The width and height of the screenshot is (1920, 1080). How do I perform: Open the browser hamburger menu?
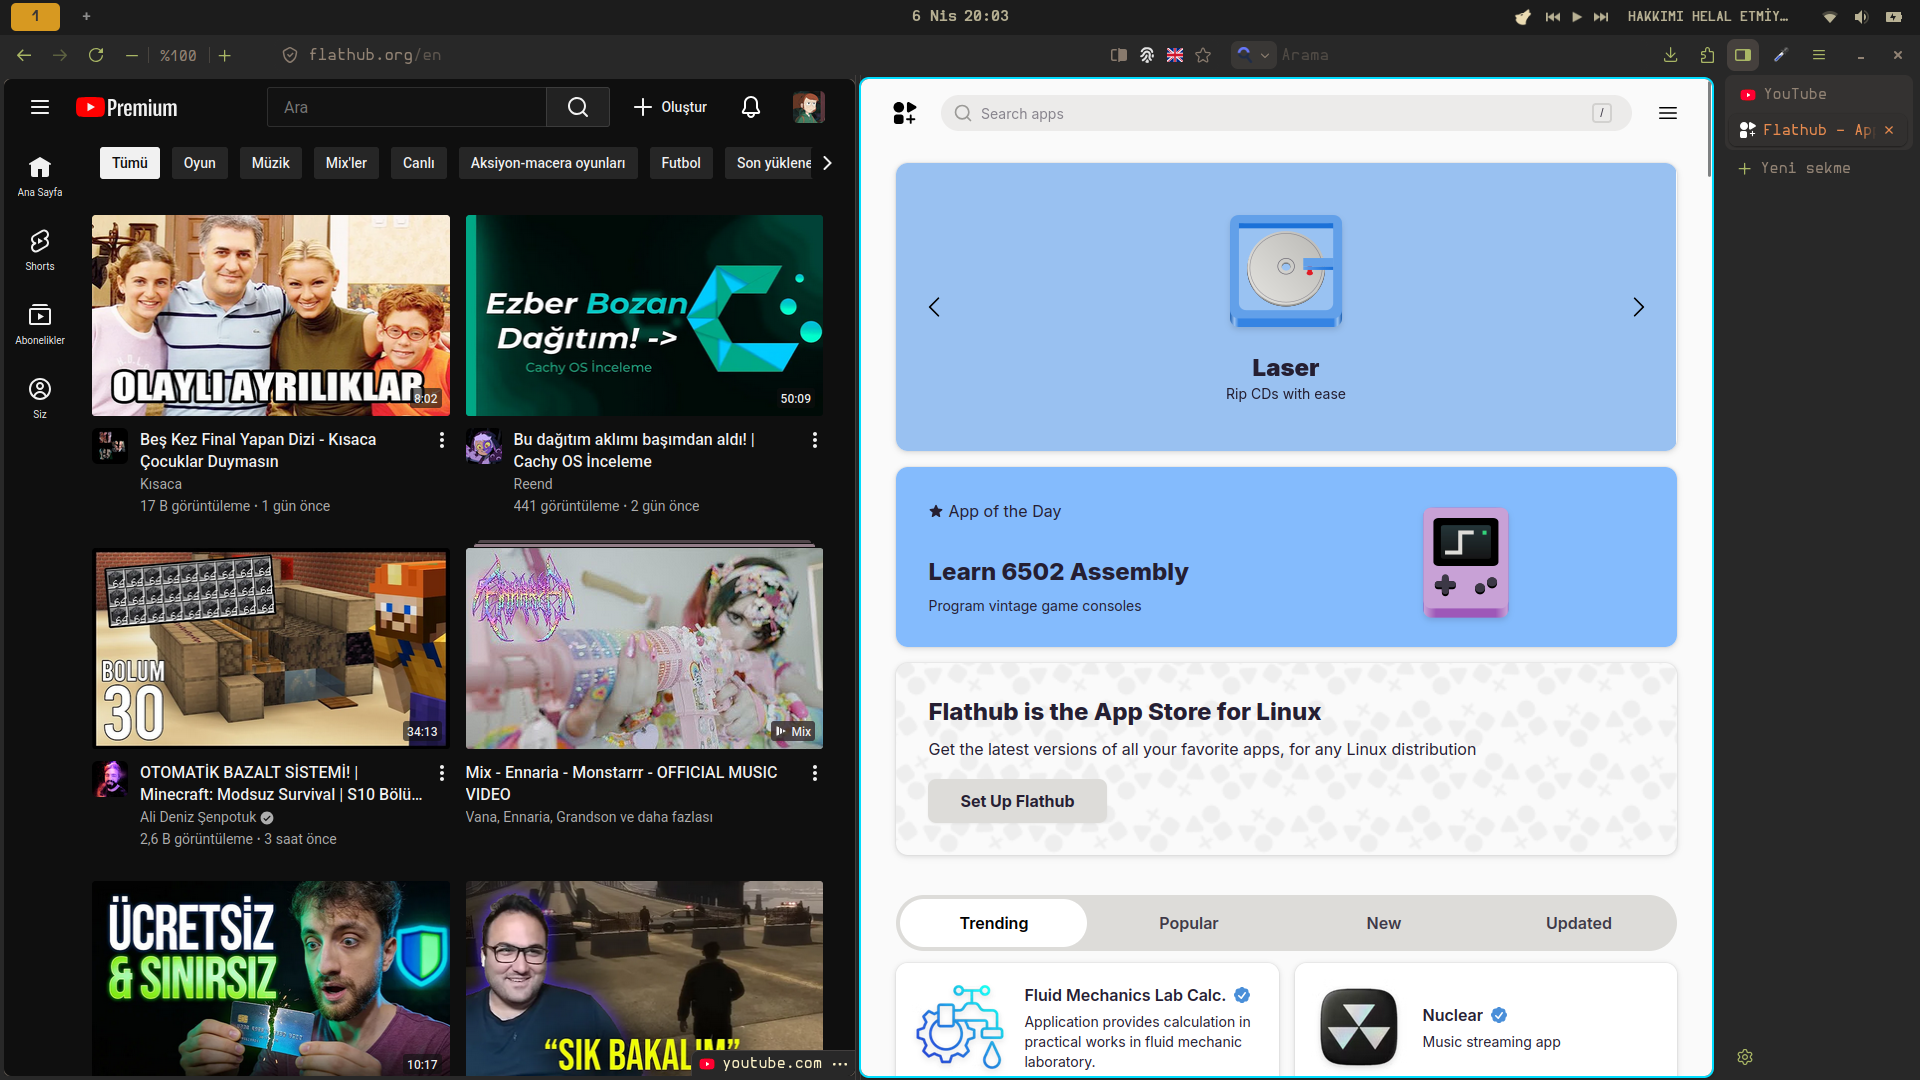[x=1819, y=55]
